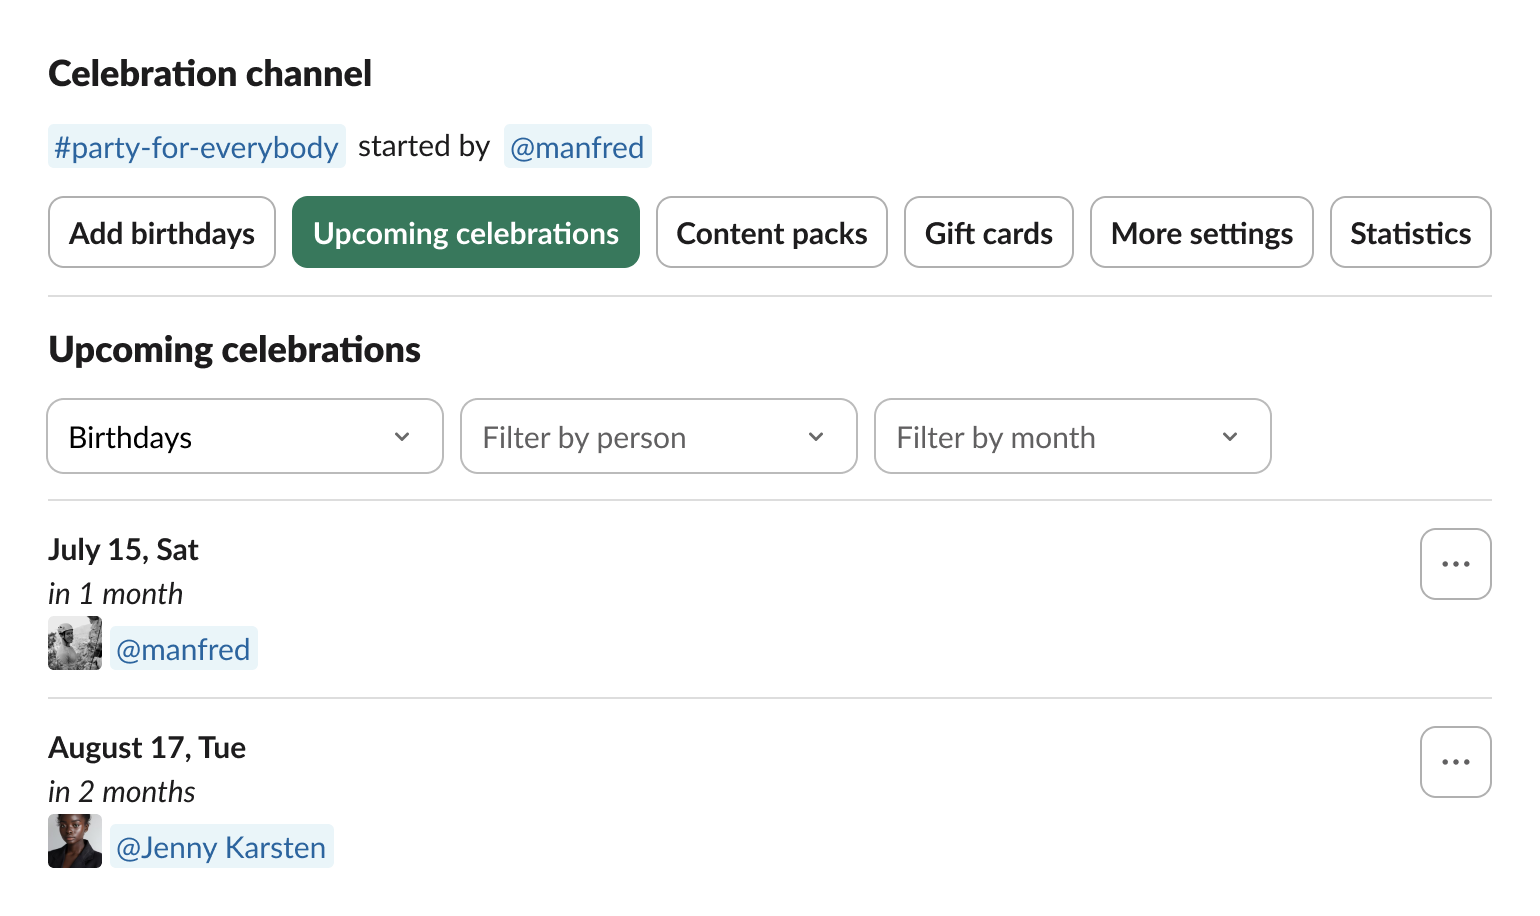
Task: Open the Filter by person dropdown
Action: [658, 436]
